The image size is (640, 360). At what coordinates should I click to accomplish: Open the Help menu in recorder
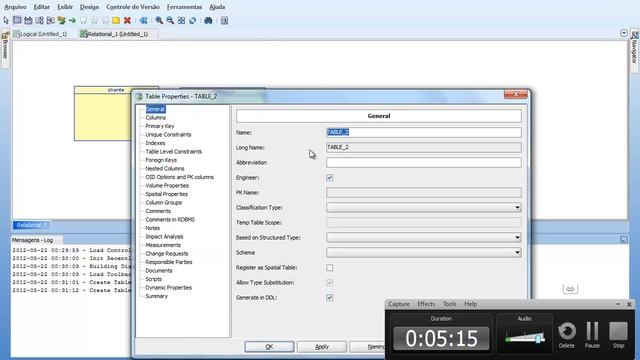[471, 304]
